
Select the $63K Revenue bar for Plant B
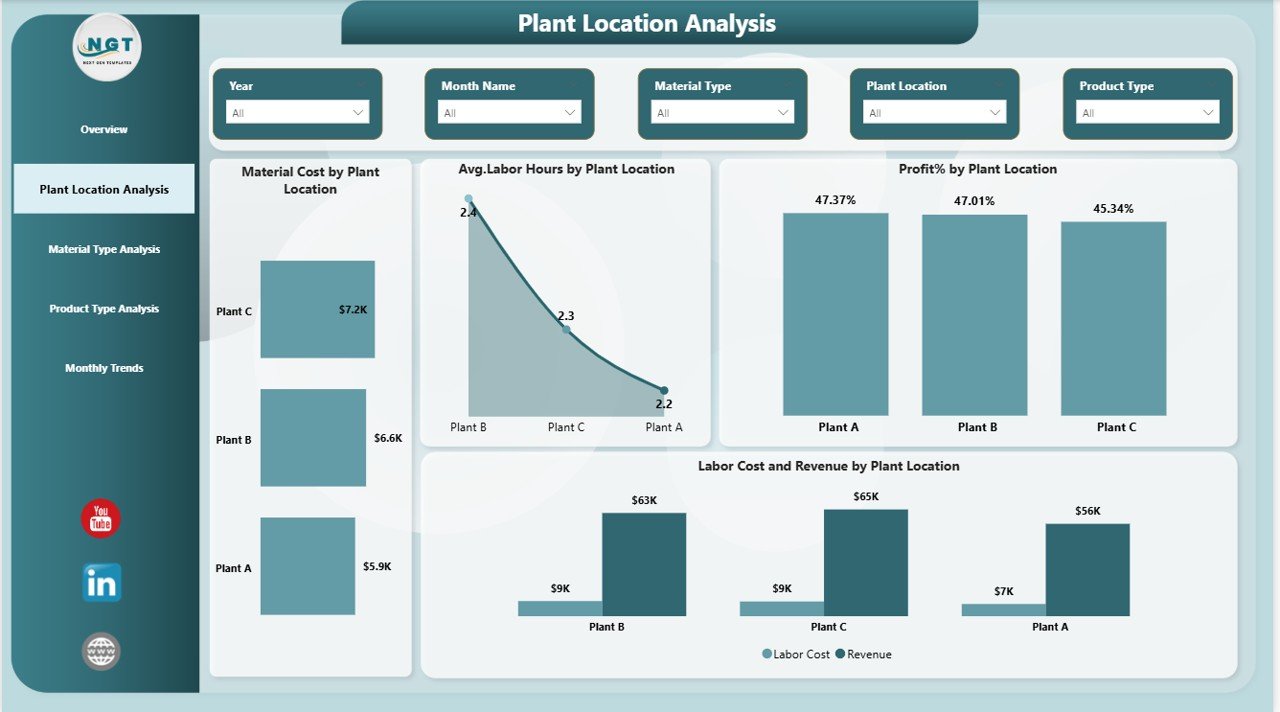tap(643, 562)
